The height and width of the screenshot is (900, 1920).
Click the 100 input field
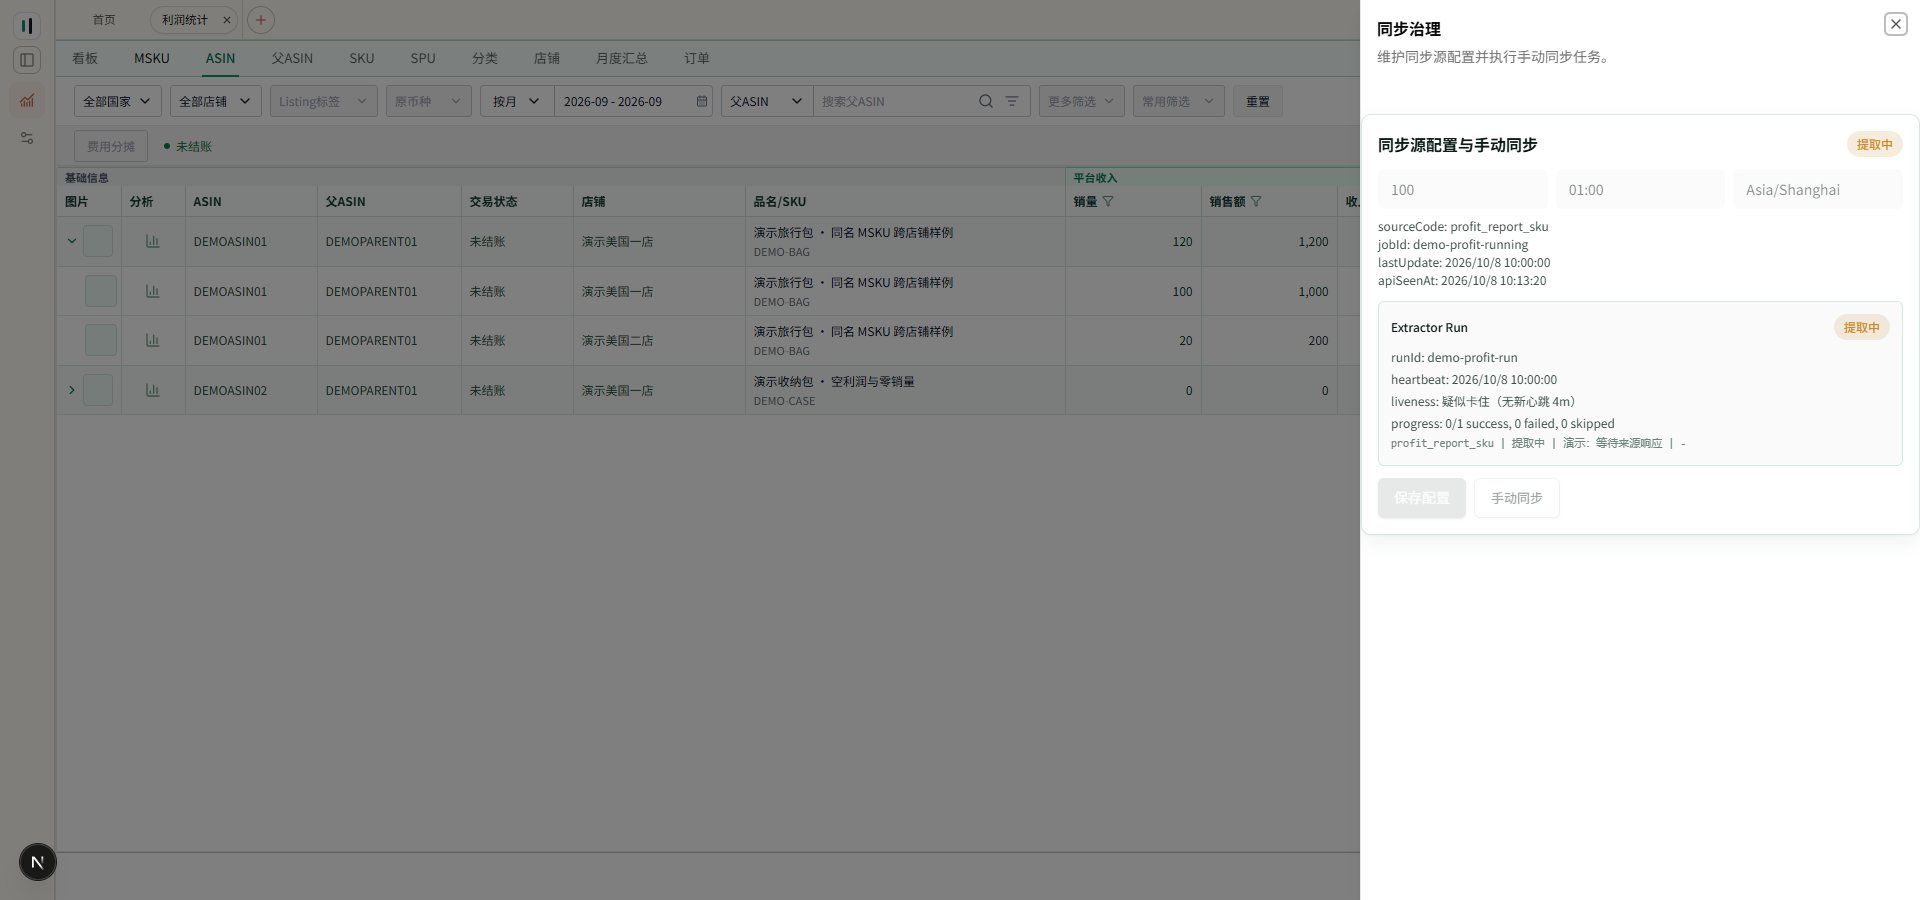pyautogui.click(x=1463, y=190)
